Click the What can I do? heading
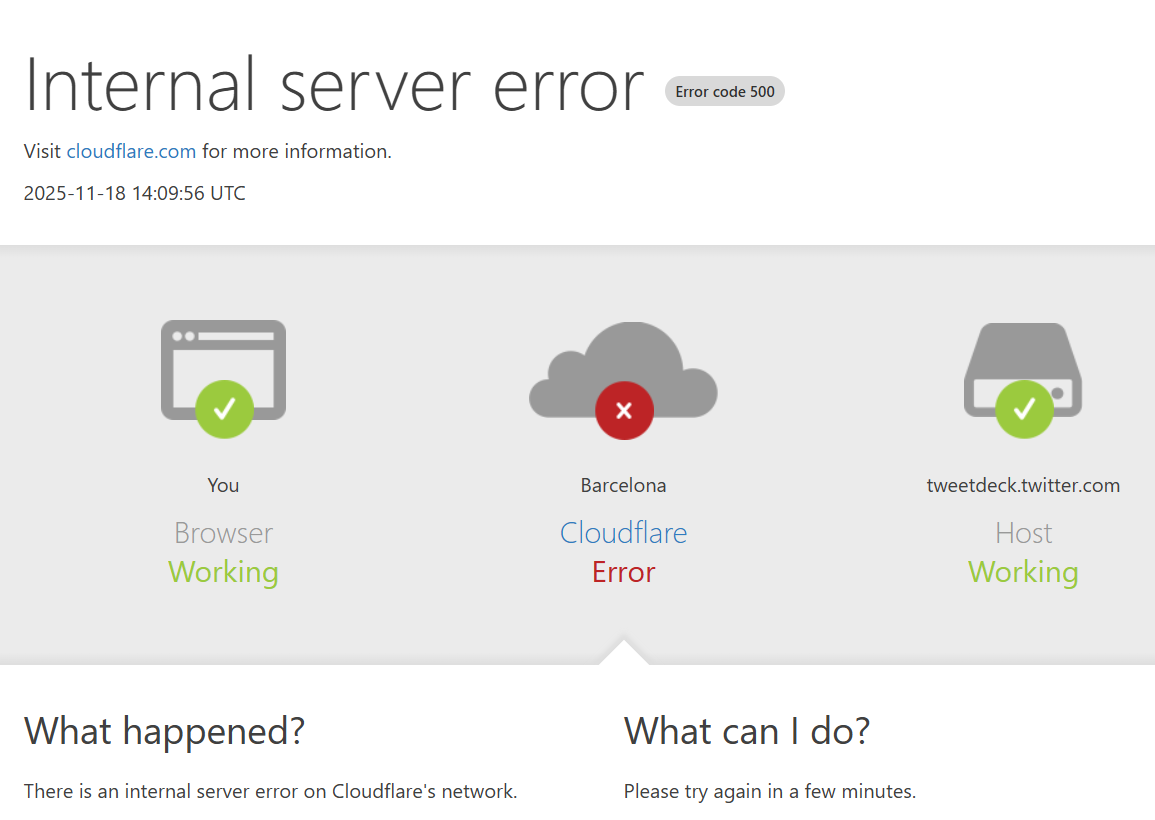Viewport: 1155px width, 820px height. (747, 731)
